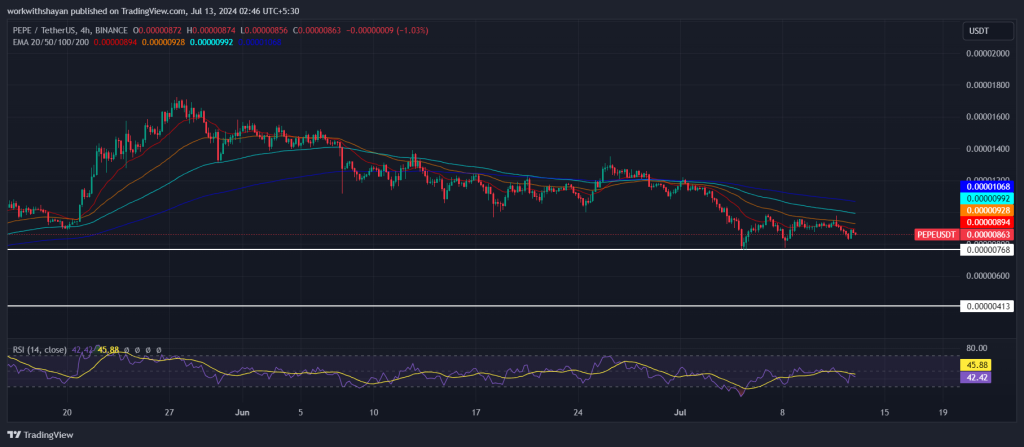This screenshot has height=447, width=1024.
Task: Click red EMA value 0.00000894 in legend
Action: (x=115, y=42)
